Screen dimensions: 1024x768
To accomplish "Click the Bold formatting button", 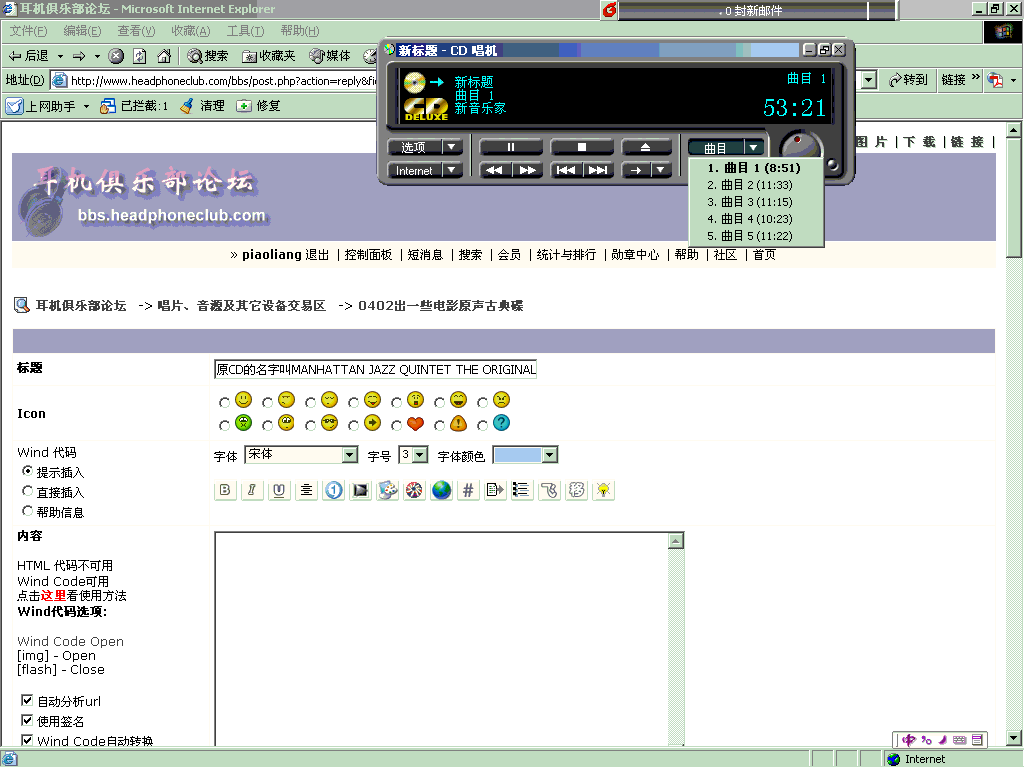I will click(225, 490).
